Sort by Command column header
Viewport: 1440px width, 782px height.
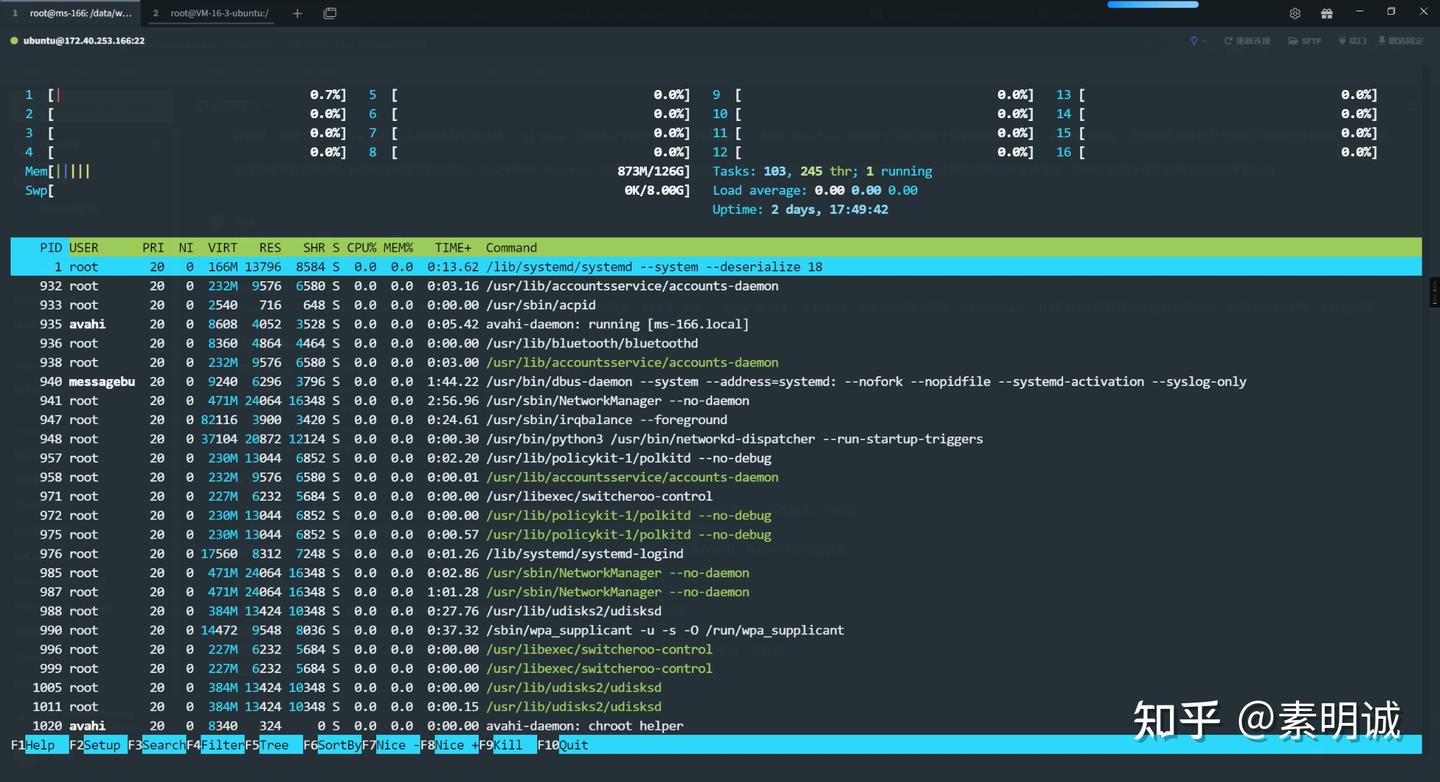coord(511,248)
